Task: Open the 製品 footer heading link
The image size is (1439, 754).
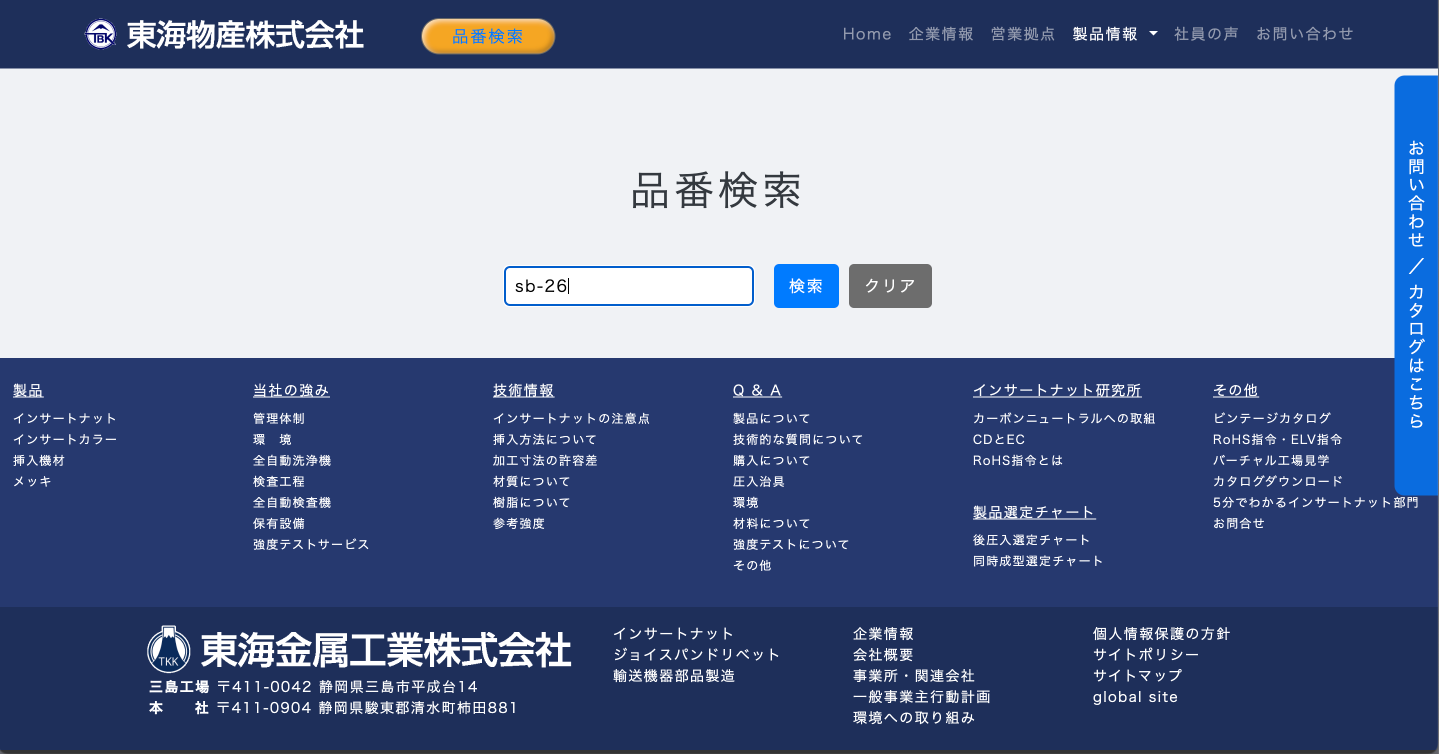Action: point(28,390)
